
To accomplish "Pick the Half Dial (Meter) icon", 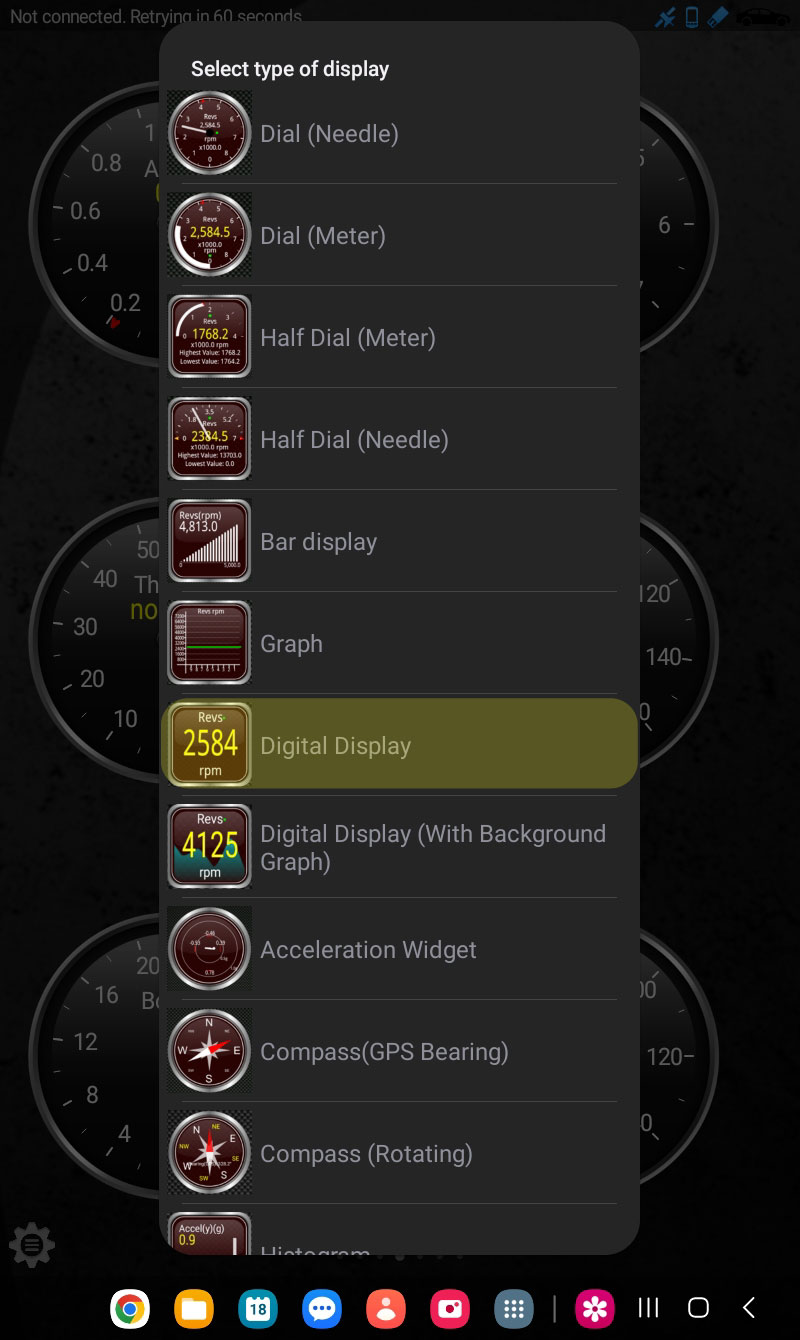I will [209, 337].
